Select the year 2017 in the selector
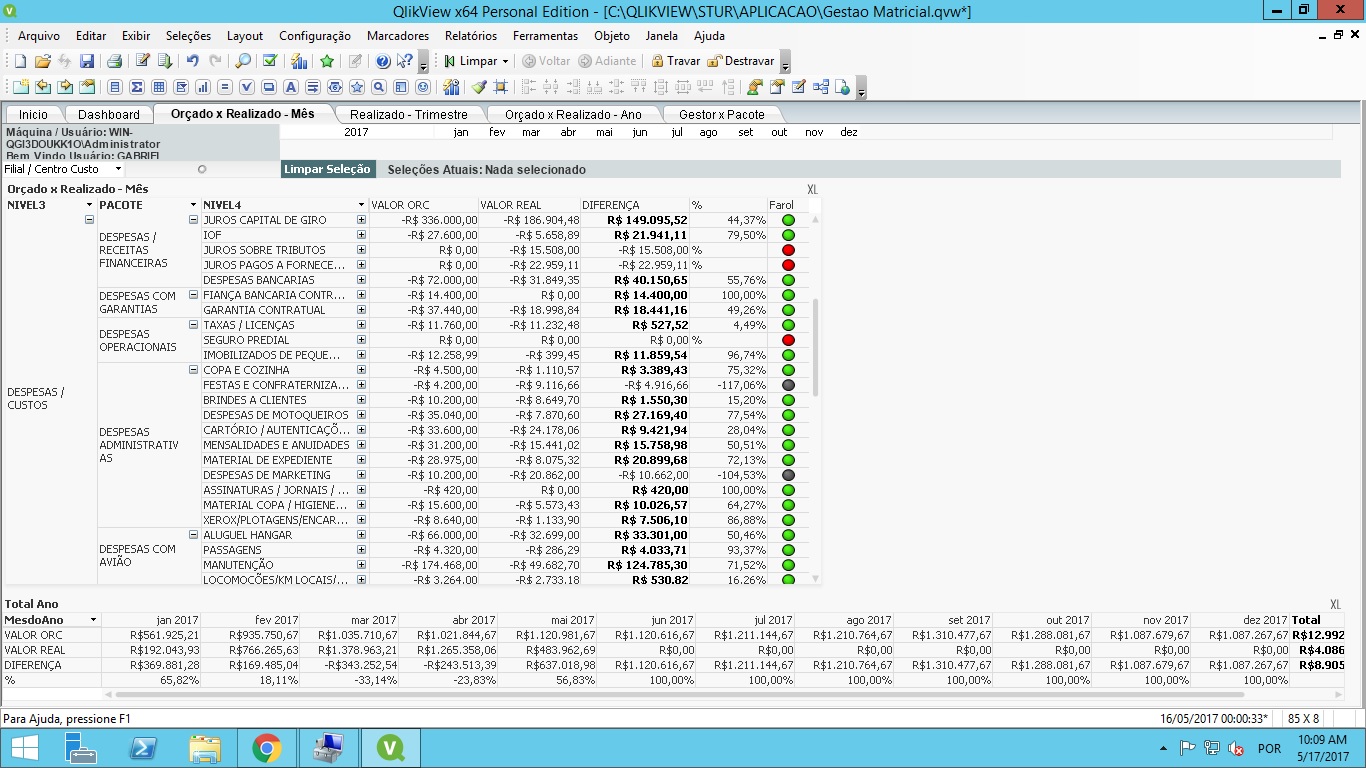Viewport: 1366px width, 768px height. (x=356, y=132)
